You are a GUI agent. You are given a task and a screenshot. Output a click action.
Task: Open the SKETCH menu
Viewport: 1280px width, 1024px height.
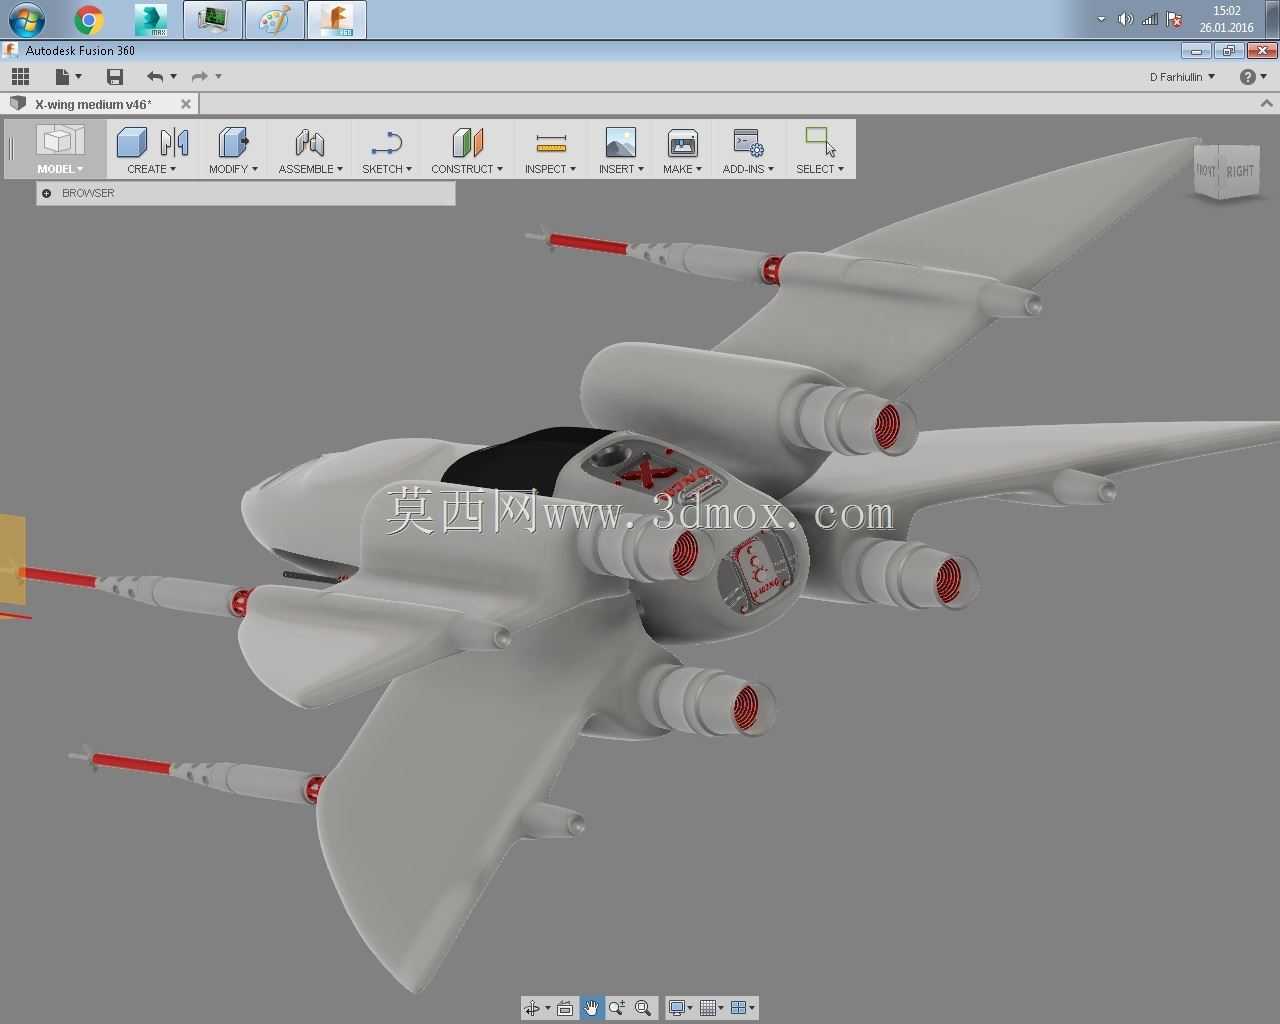point(387,169)
